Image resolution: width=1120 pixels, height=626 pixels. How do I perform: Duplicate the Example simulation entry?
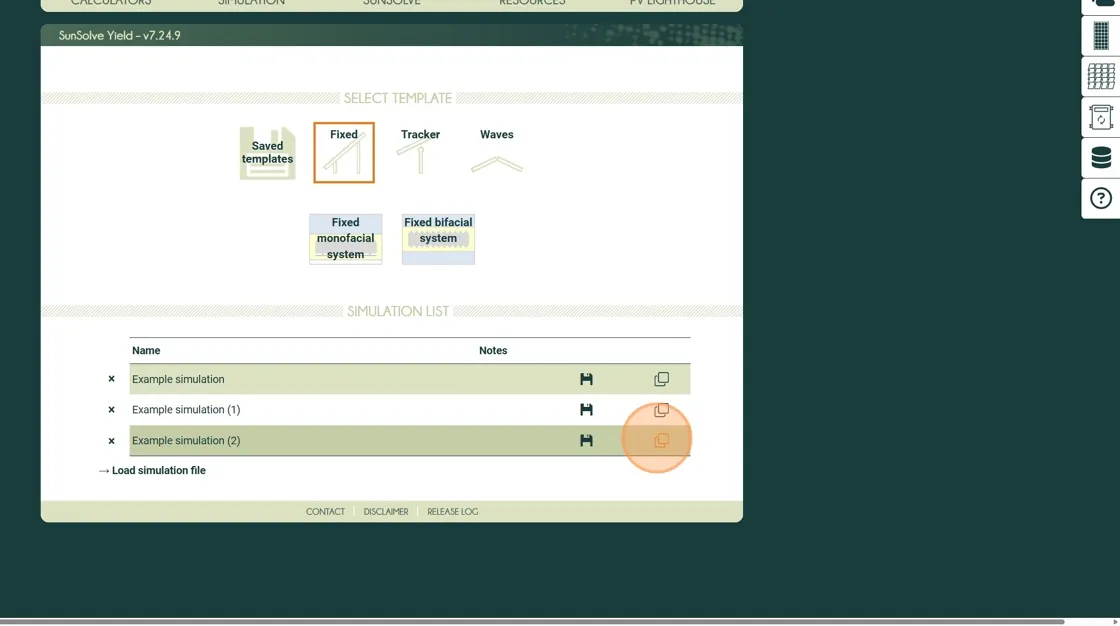(x=661, y=379)
